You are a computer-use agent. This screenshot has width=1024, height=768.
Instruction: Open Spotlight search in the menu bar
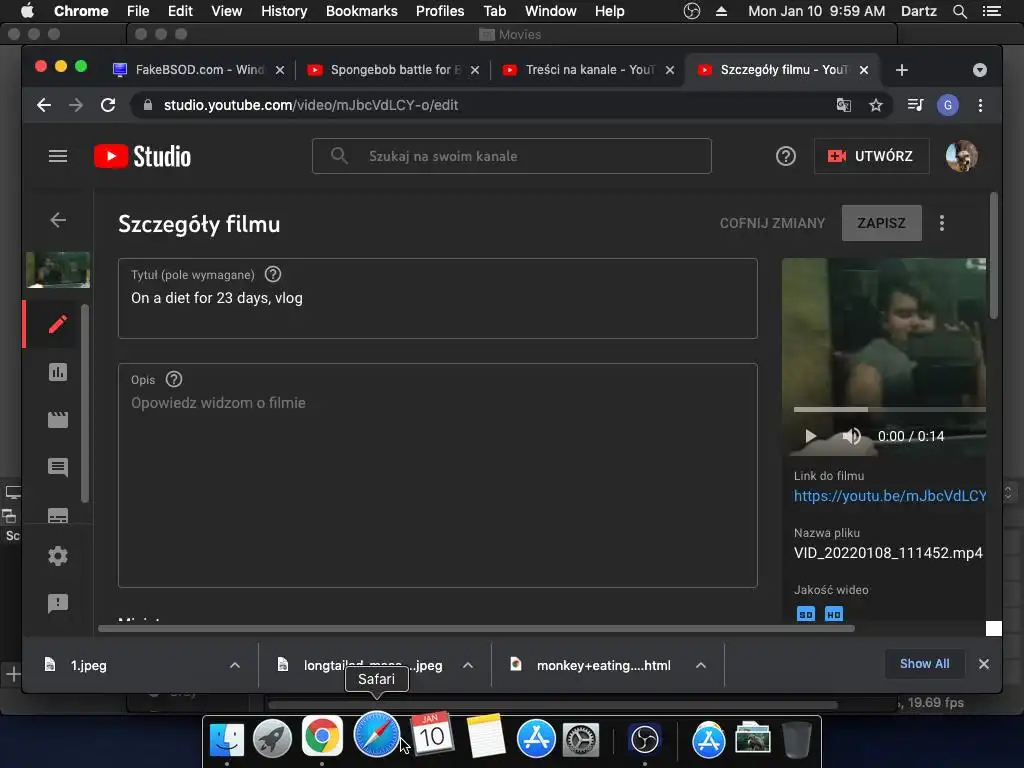pyautogui.click(x=959, y=11)
